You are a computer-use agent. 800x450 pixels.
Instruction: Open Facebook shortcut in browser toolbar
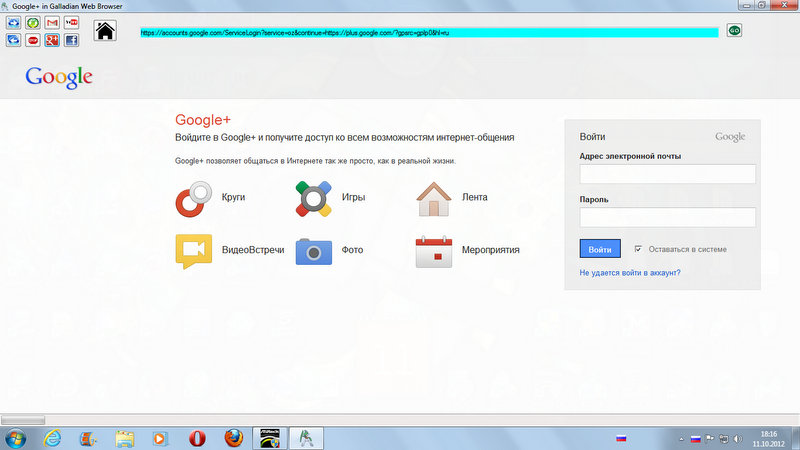(71, 40)
